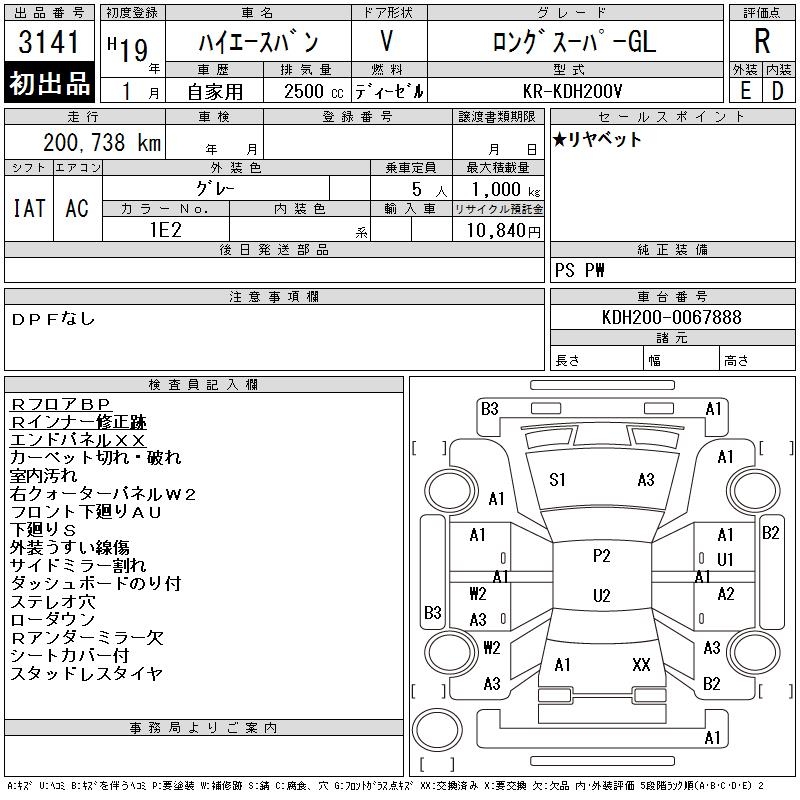Select the seating capacity 5 人

click(429, 189)
